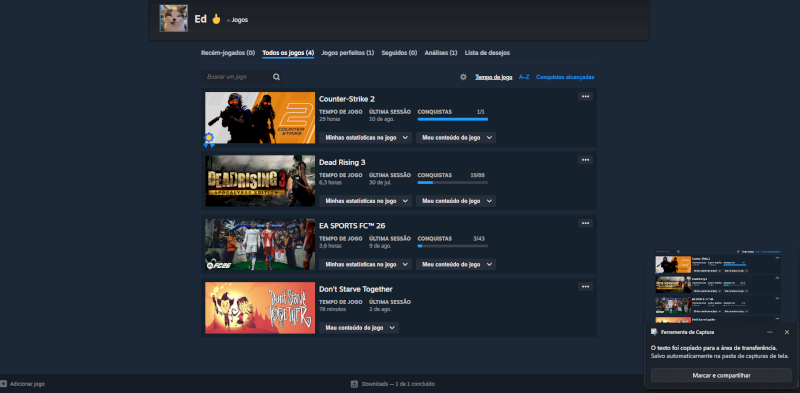Click EA SPORTS FC 26 achievements progress bar
This screenshot has width=800, height=393.
coord(453,246)
